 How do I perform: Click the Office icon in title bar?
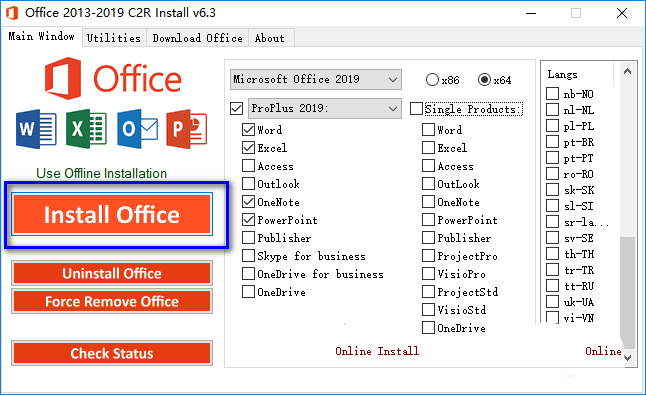coord(12,13)
